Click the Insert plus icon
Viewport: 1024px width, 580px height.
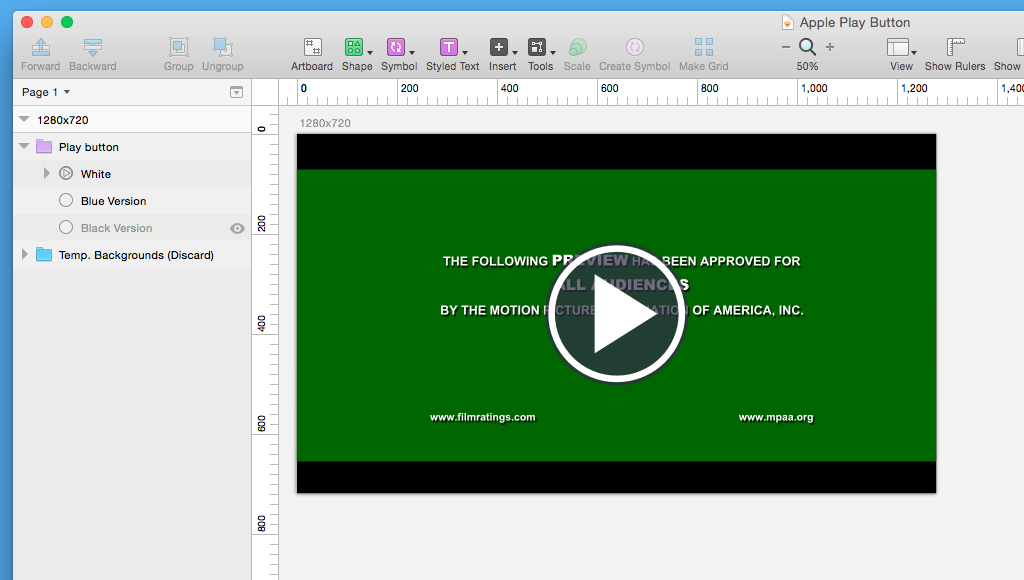point(498,47)
